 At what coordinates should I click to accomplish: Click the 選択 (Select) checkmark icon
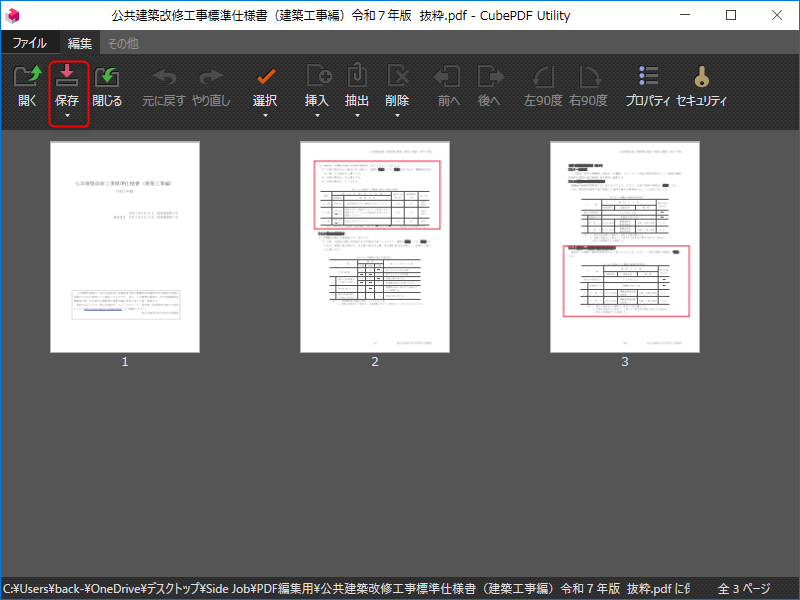(265, 78)
